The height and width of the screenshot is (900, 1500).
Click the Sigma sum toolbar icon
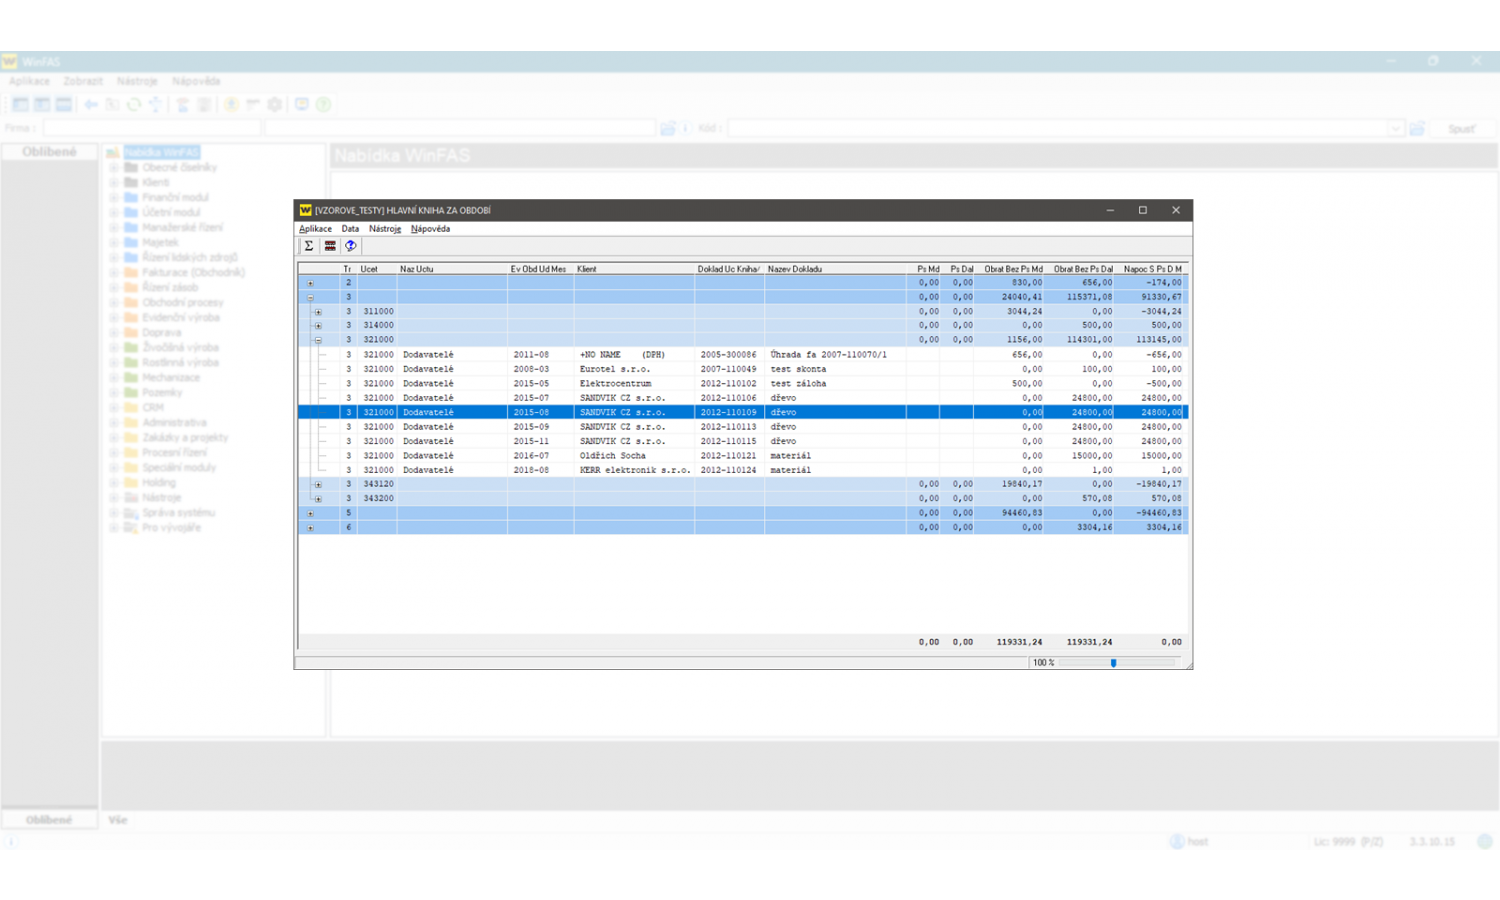(x=309, y=246)
